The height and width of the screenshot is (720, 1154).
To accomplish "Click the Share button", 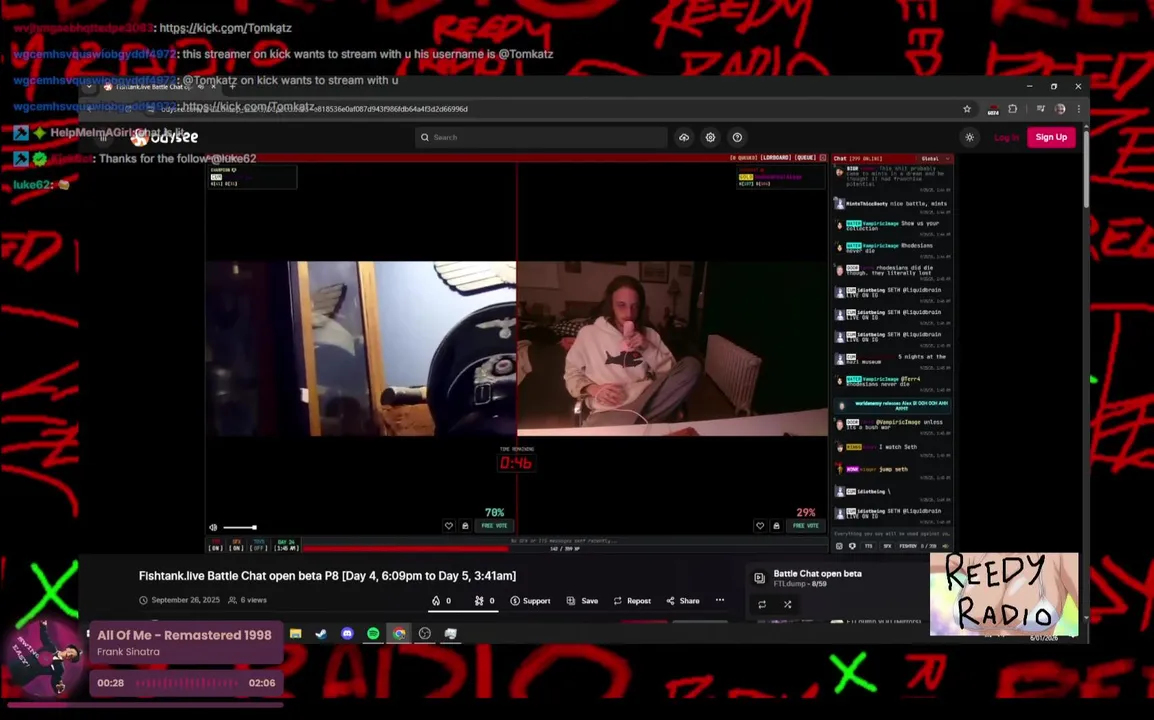I will 683,601.
